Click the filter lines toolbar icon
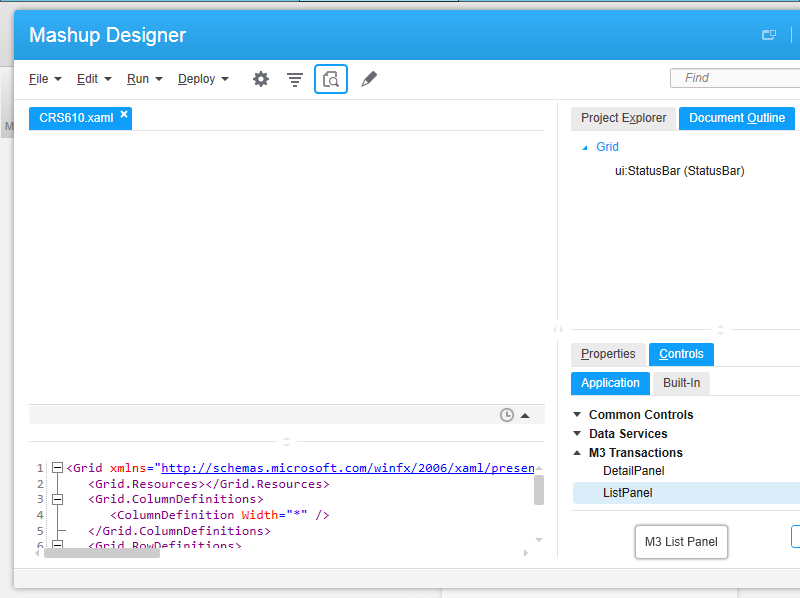The width and height of the screenshot is (800, 598). [295, 79]
